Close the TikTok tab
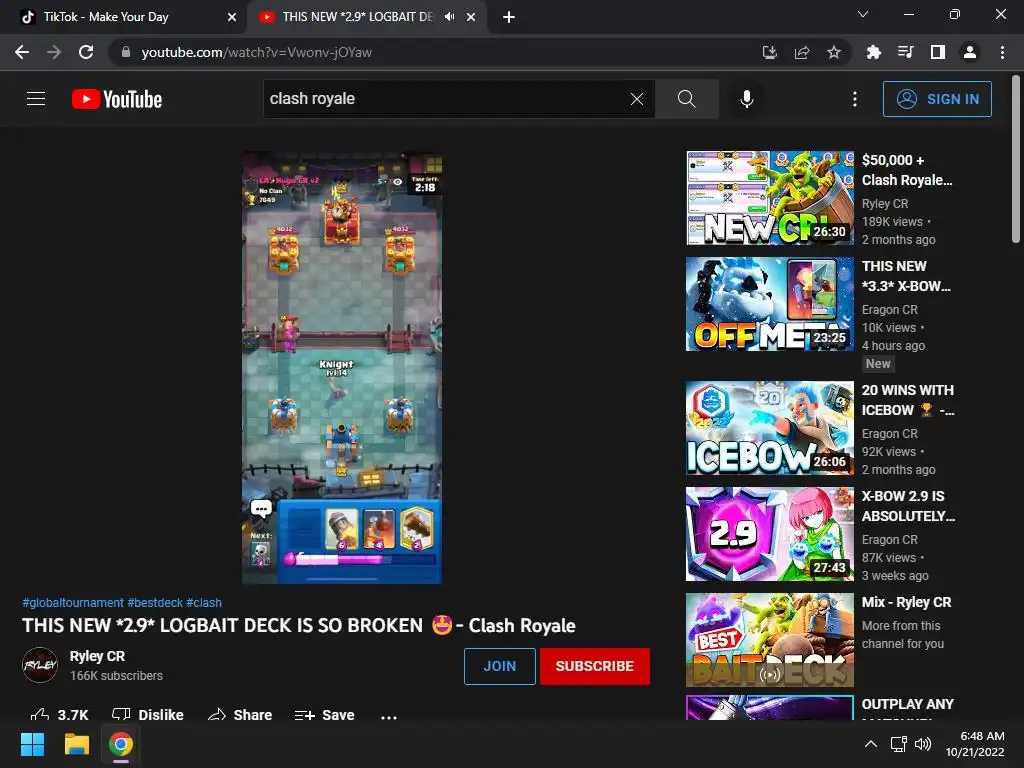 point(232,18)
